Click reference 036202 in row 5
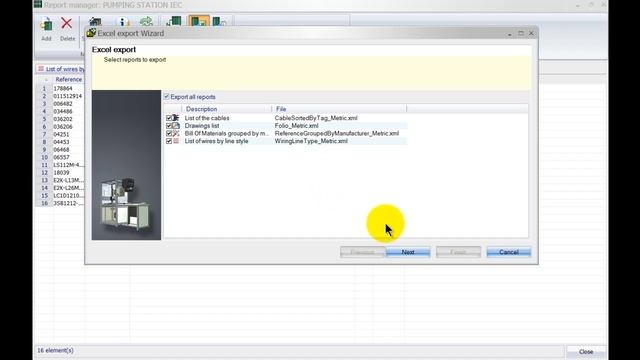This screenshot has width=640, height=360. 62,119
